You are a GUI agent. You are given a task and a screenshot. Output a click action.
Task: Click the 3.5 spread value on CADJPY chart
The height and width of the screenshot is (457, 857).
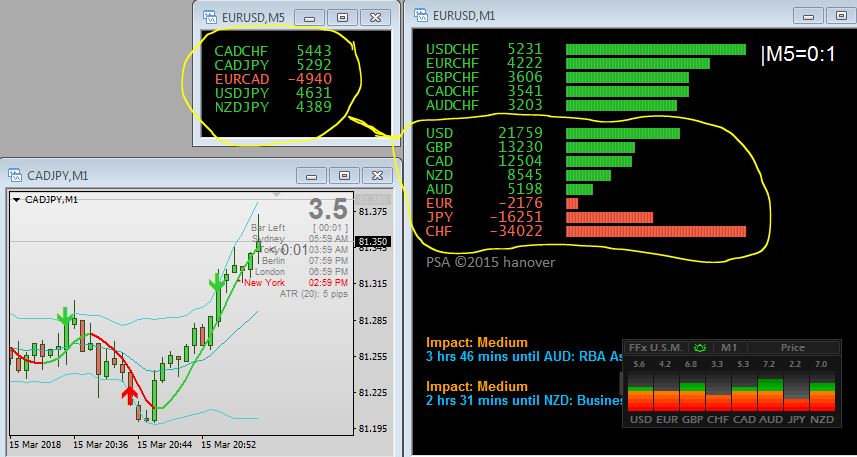pos(328,209)
